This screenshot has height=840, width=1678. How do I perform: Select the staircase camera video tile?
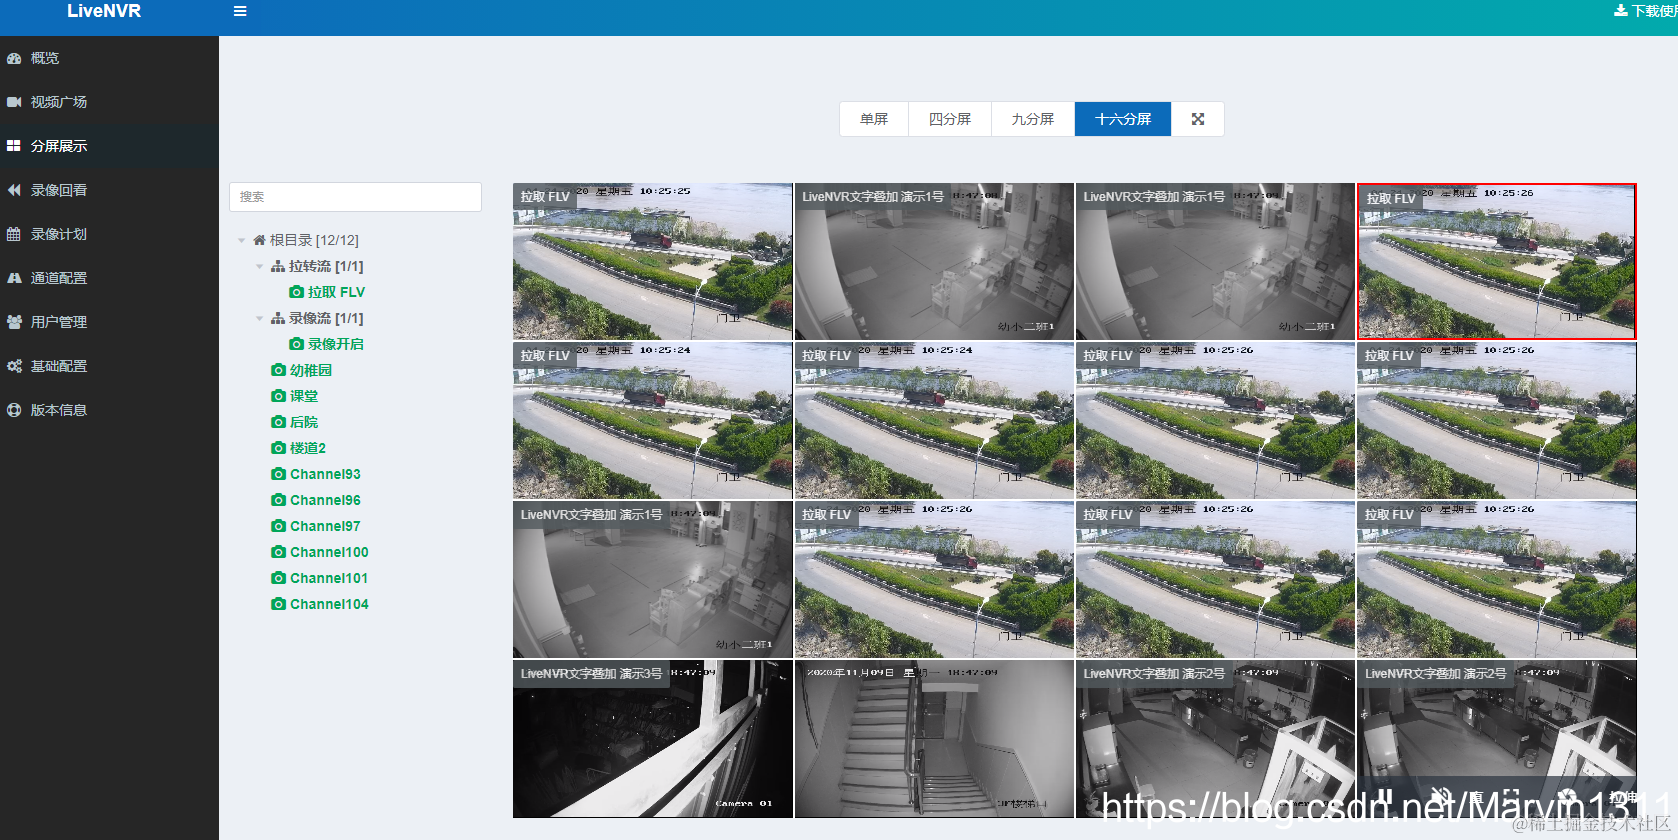[x=934, y=739]
